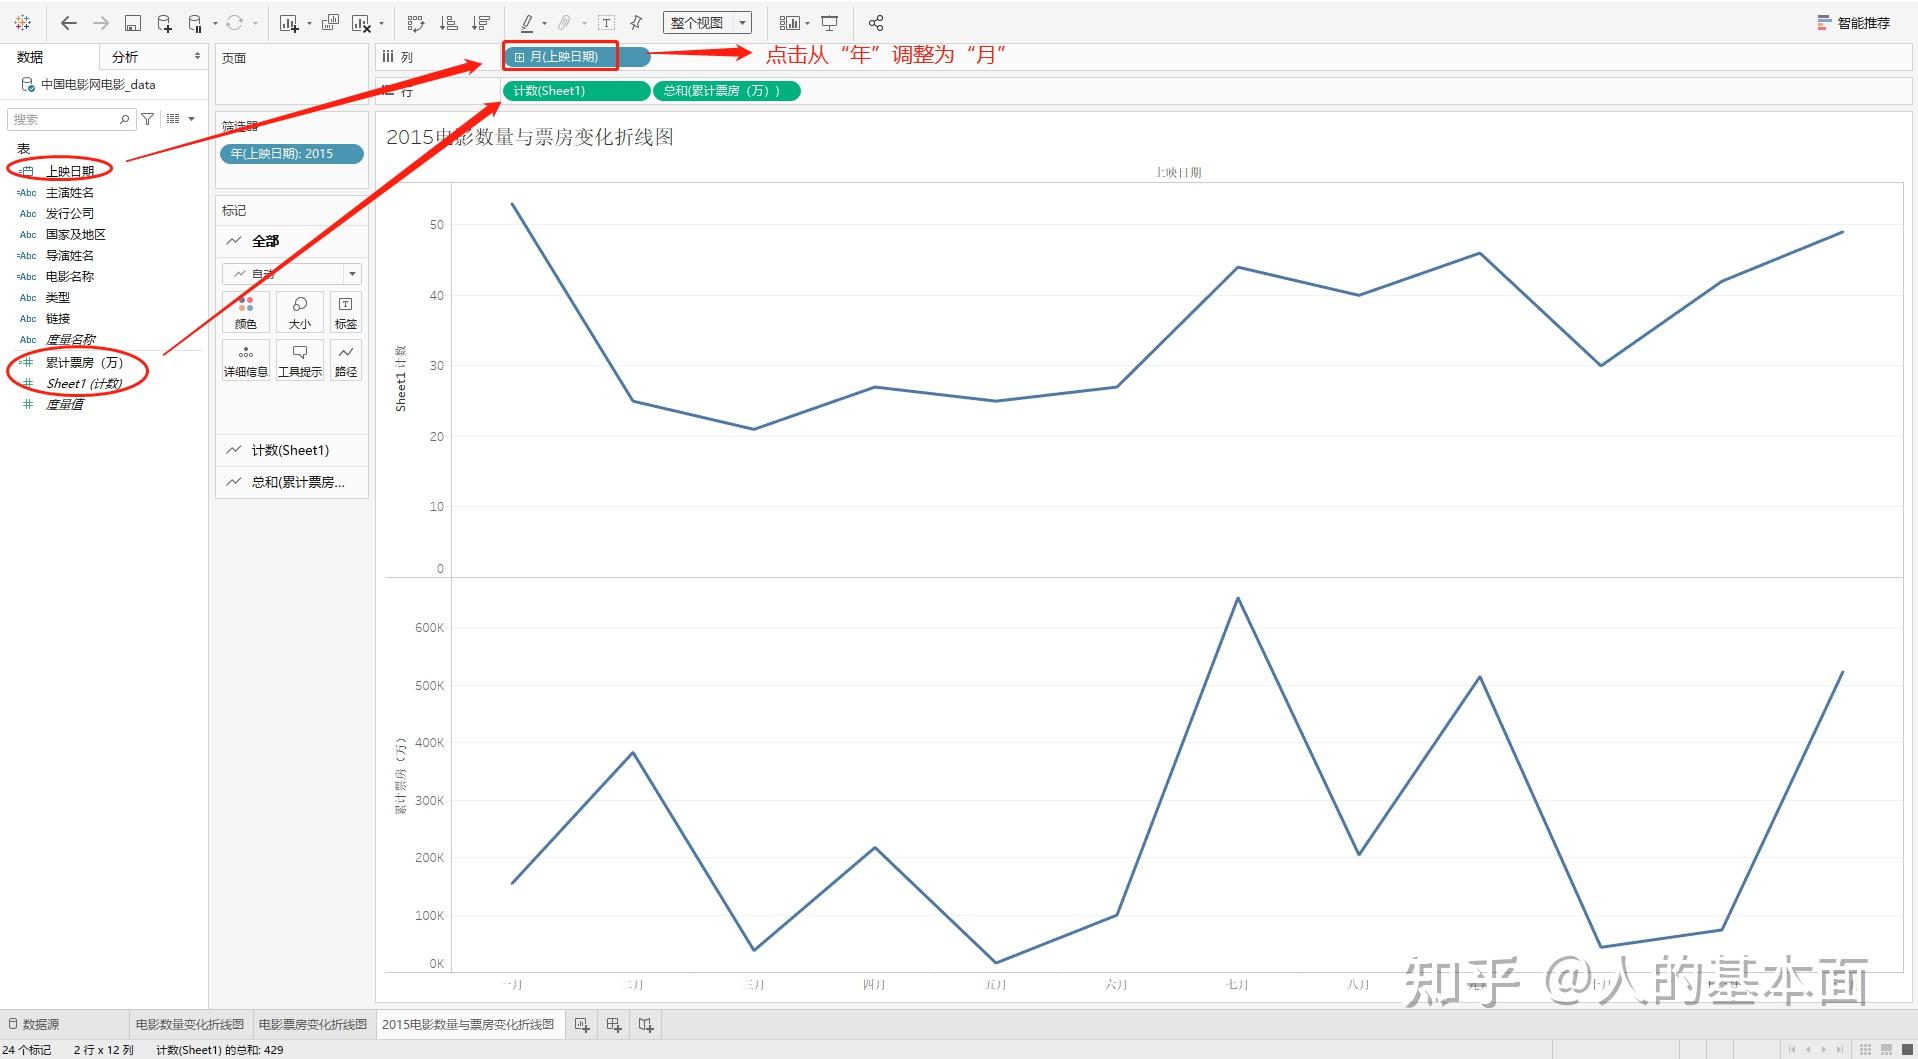1918x1059 pixels.
Task: Switch to the 分析 pane tab
Action: click(125, 57)
